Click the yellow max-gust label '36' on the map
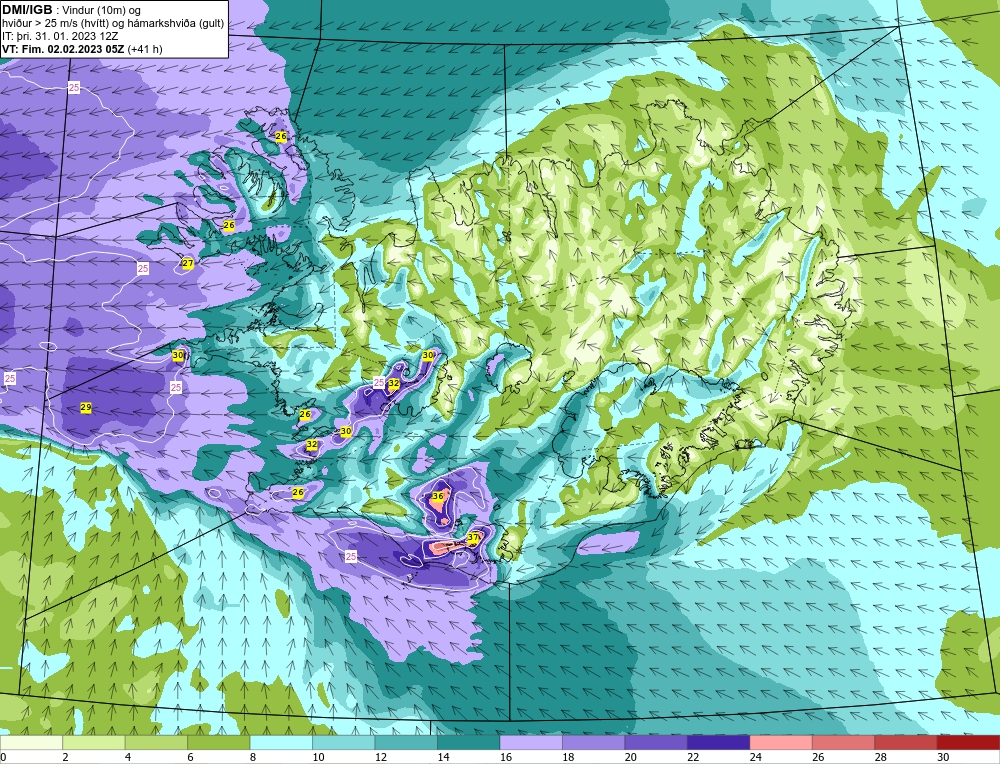 point(438,496)
